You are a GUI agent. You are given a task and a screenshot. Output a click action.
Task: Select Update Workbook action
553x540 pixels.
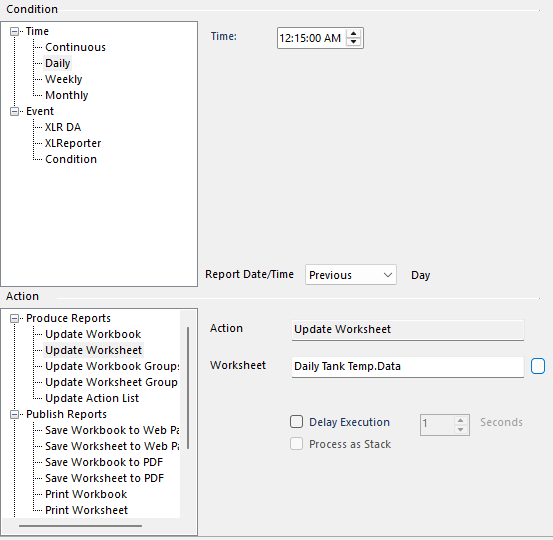(x=93, y=334)
